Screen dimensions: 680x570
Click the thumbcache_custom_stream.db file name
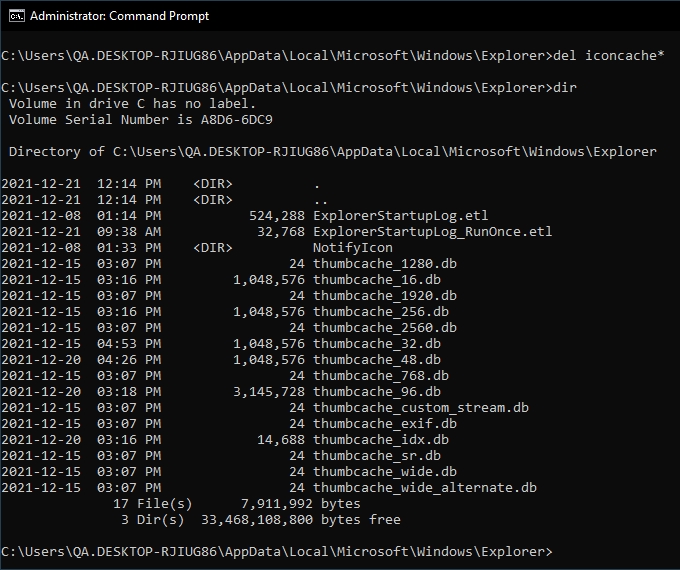pos(421,407)
